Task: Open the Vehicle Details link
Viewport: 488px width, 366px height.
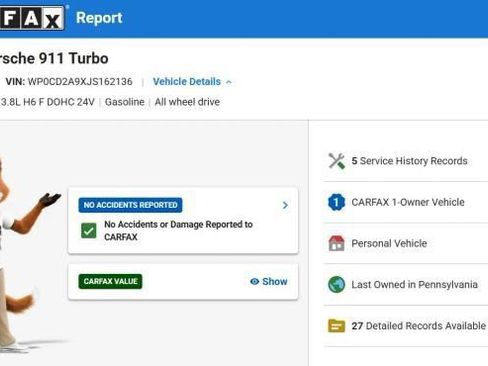Action: click(187, 82)
